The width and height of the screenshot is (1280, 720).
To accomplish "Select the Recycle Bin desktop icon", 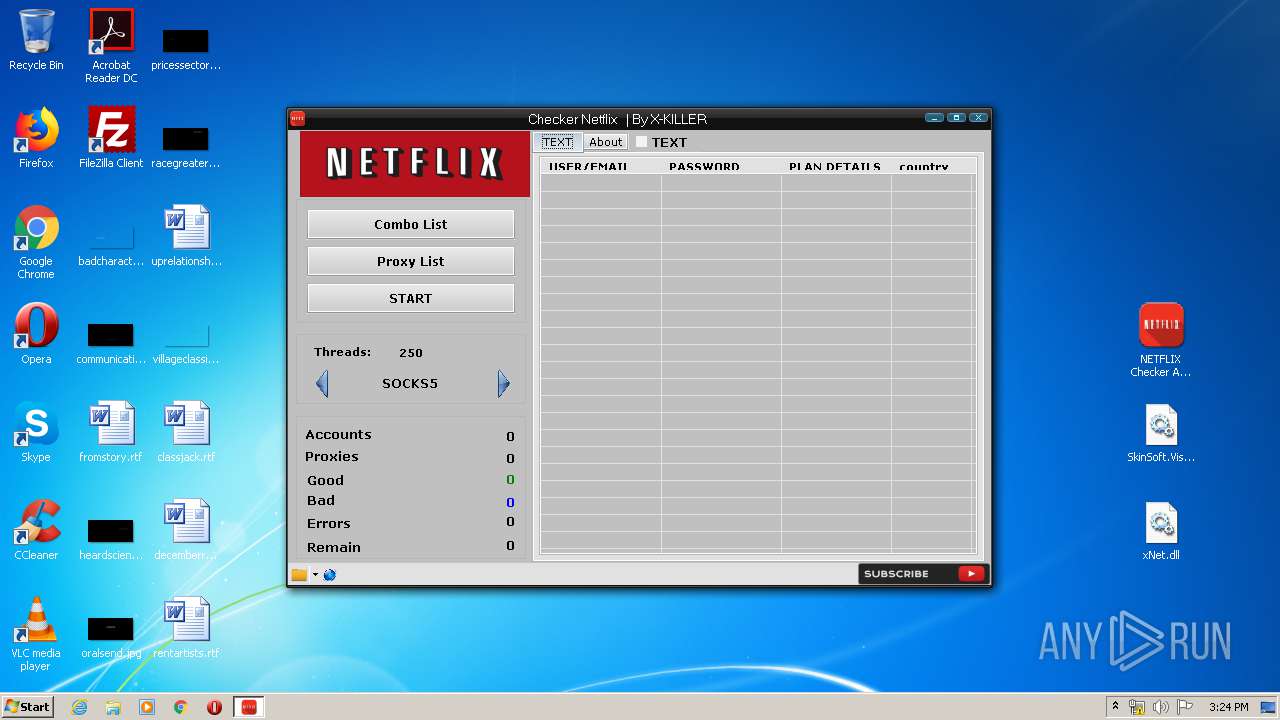I will pyautogui.click(x=36, y=40).
